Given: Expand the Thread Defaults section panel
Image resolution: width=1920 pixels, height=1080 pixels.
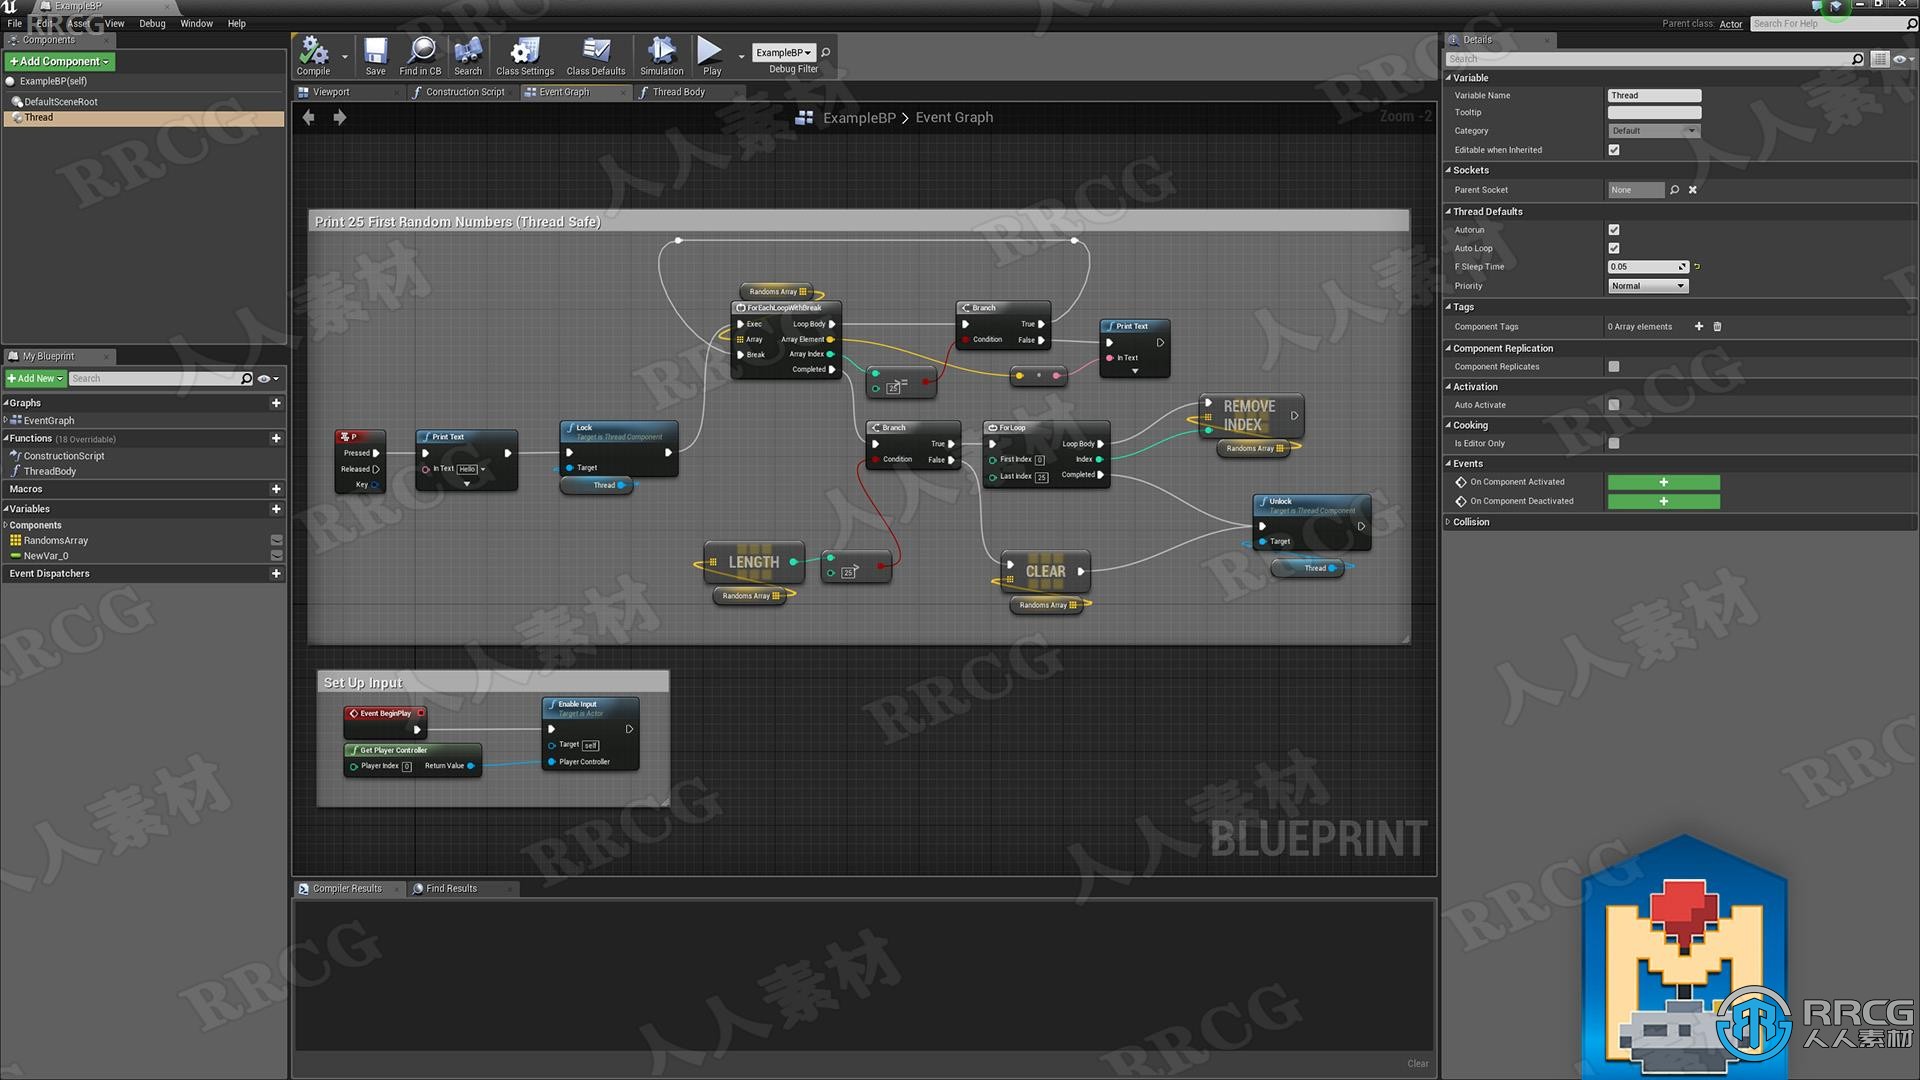Looking at the screenshot, I should [1447, 210].
